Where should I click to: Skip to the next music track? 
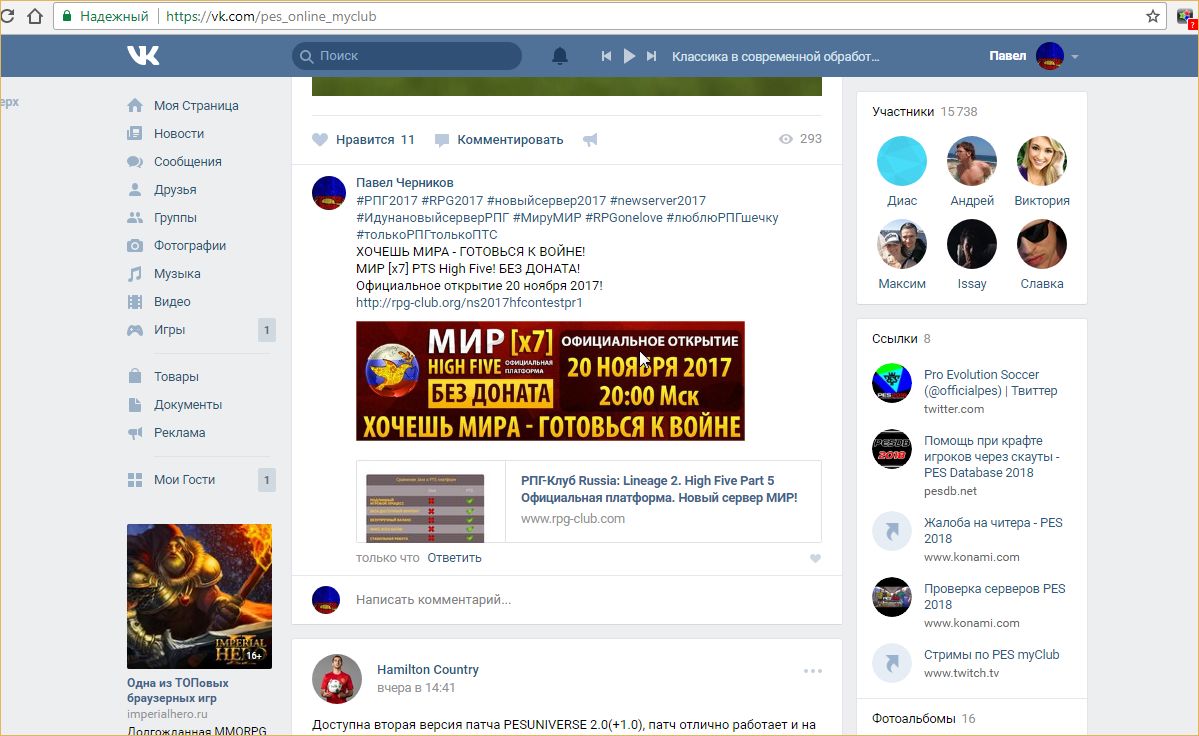click(x=652, y=56)
